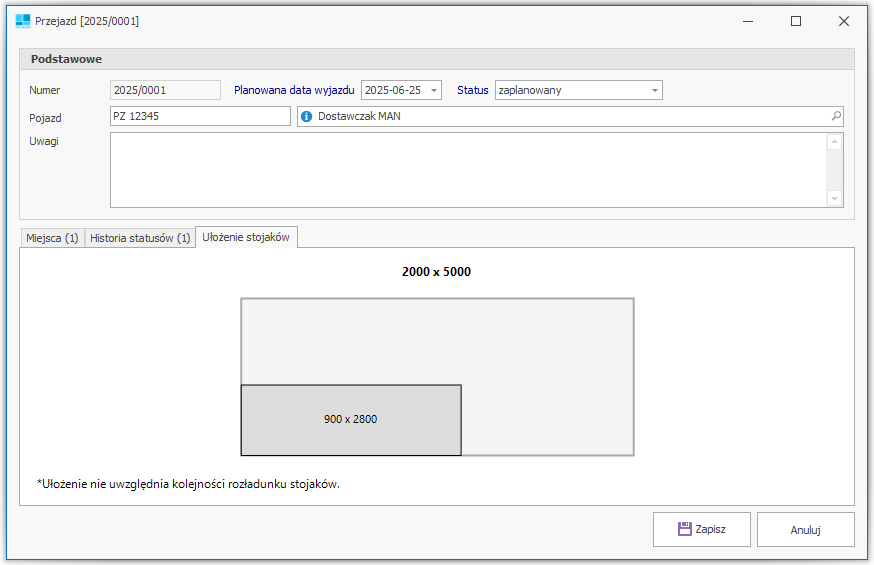Close the Przejazd [2025/0001] window
The height and width of the screenshot is (565, 874).
coord(843,21)
